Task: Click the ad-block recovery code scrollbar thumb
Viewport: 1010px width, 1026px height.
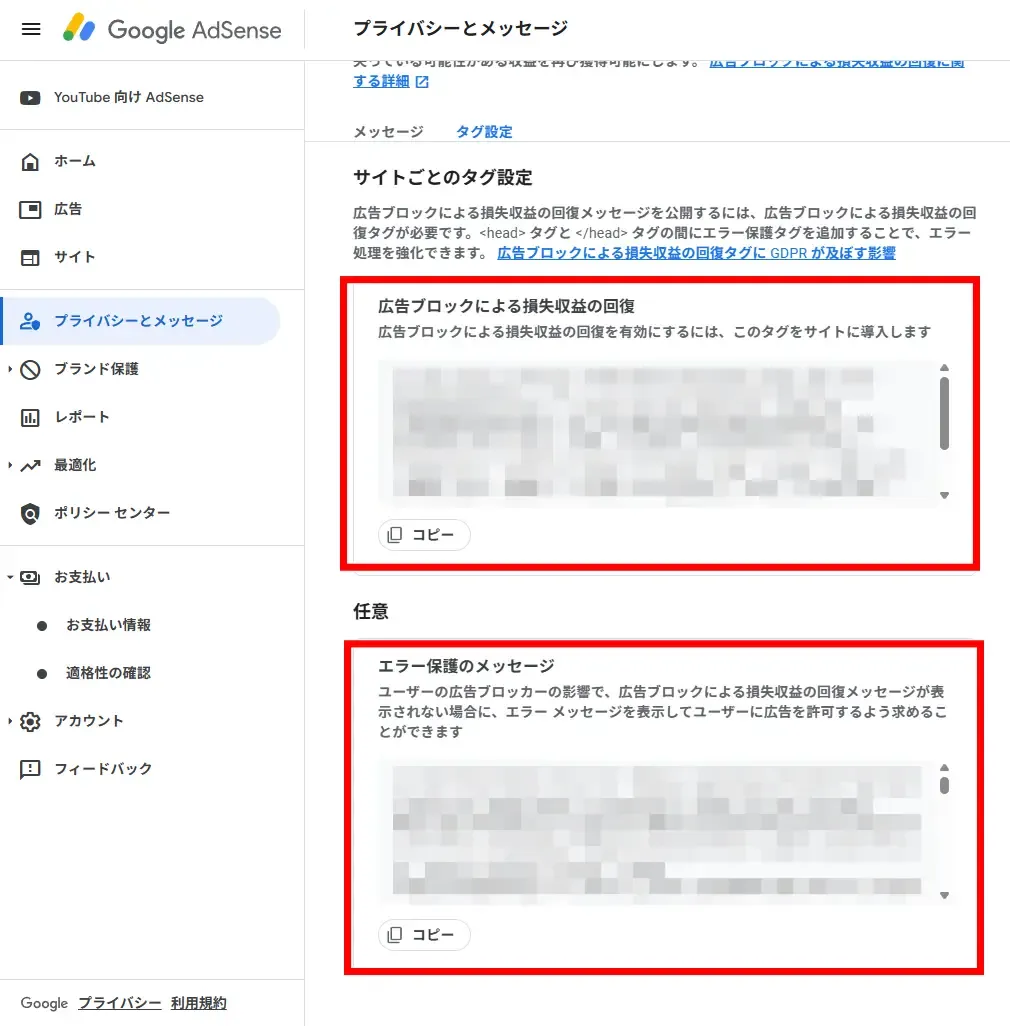Action: tap(944, 414)
